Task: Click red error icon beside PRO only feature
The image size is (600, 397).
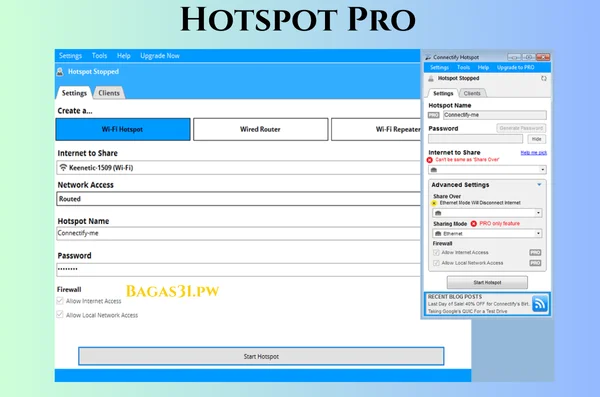Action: pos(473,224)
